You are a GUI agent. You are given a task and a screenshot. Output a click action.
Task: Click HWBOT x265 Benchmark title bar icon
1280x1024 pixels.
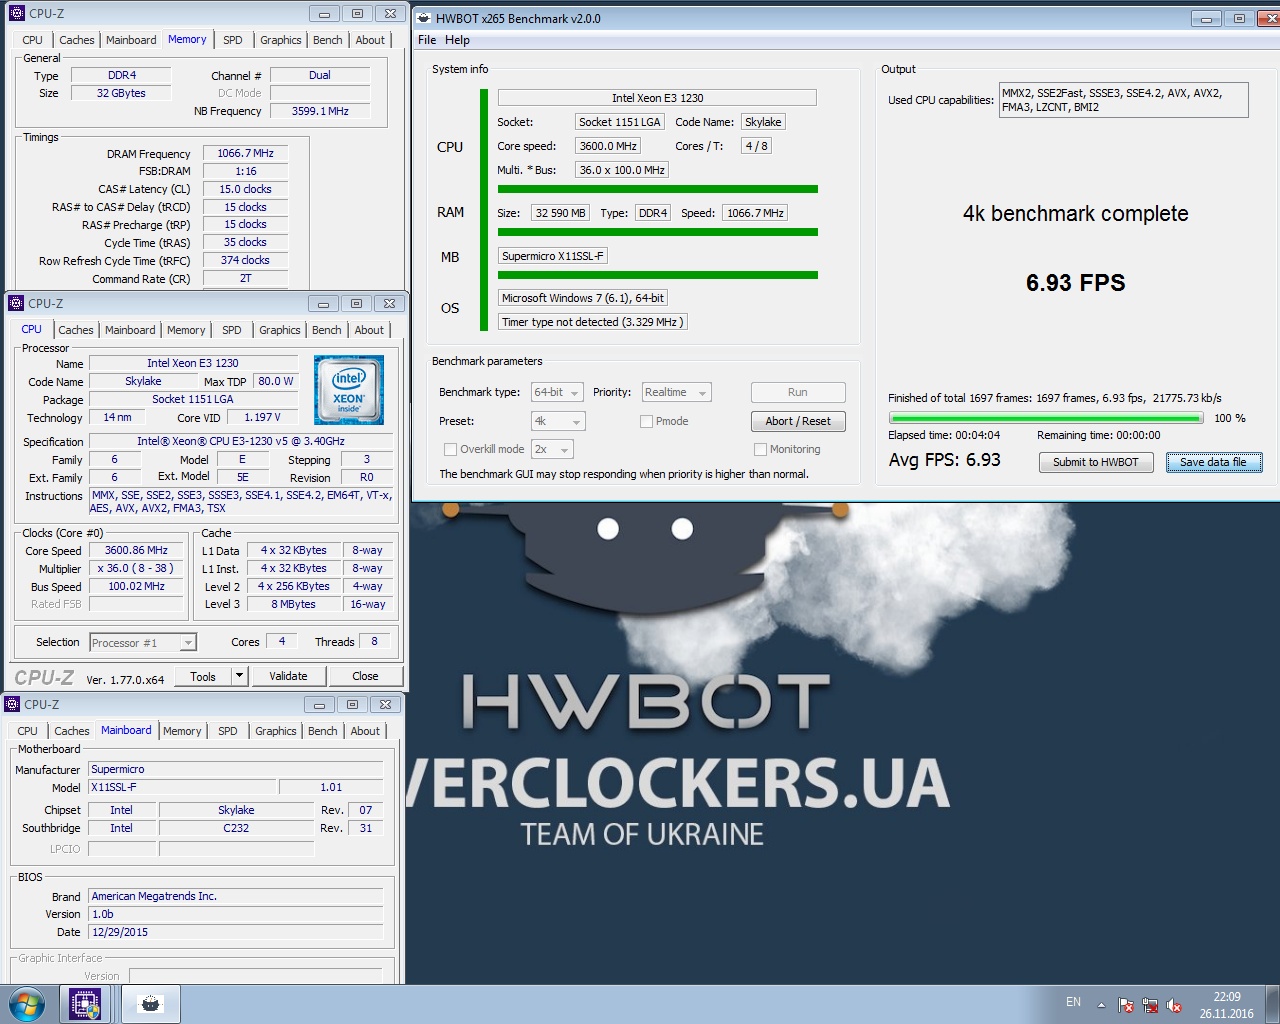[x=424, y=18]
